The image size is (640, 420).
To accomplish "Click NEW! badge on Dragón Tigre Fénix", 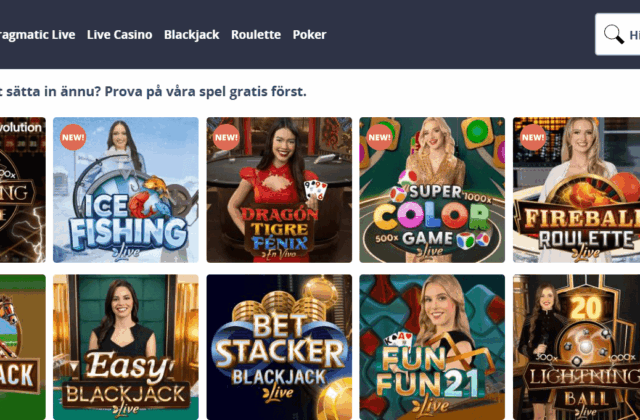I will coord(226,137).
